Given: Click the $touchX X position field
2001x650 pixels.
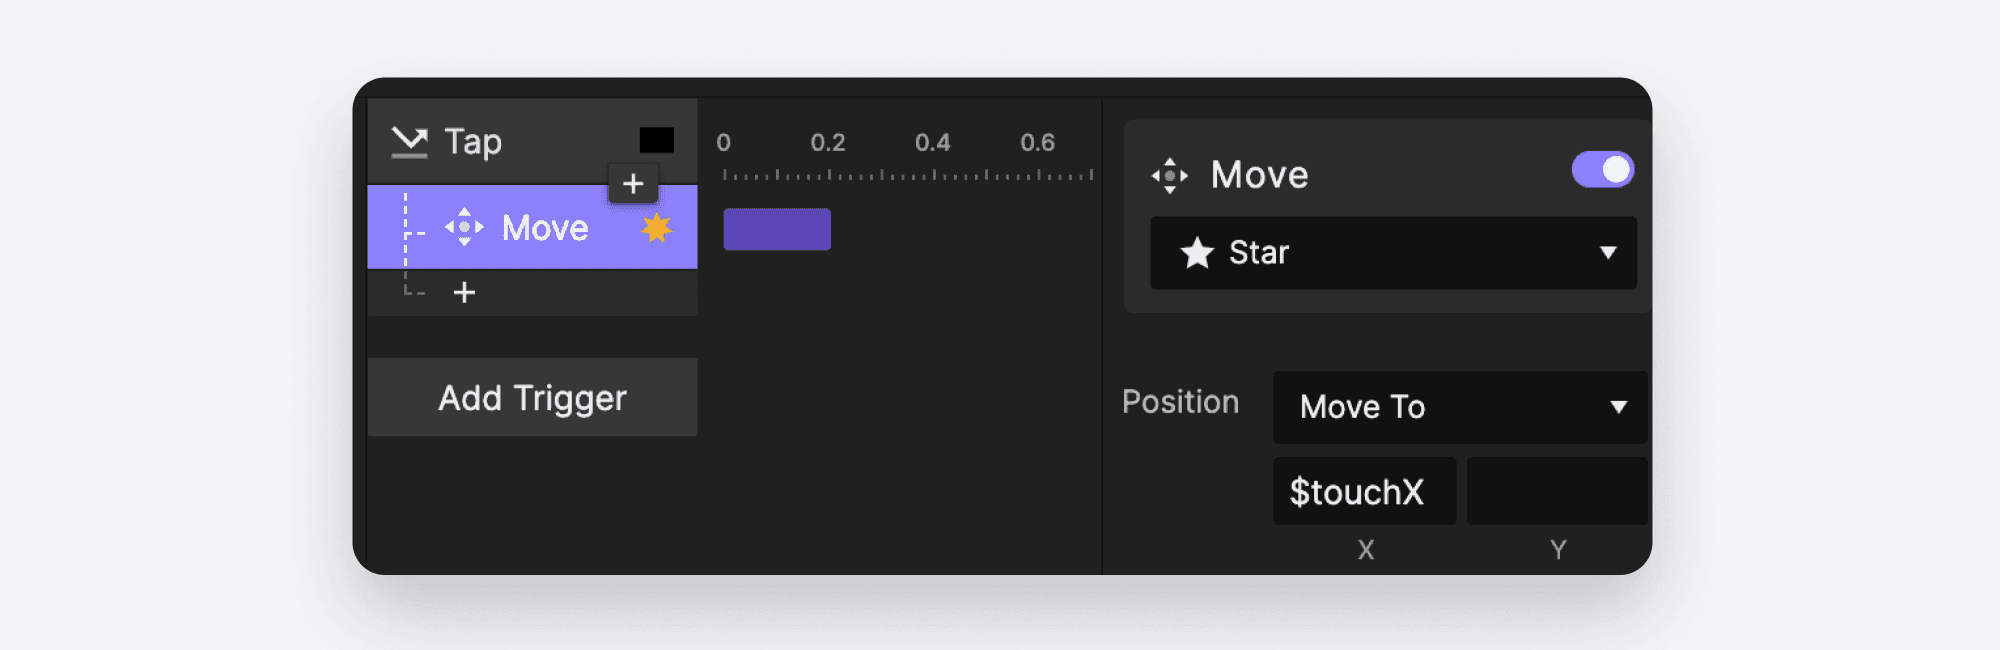Looking at the screenshot, I should [x=1364, y=491].
